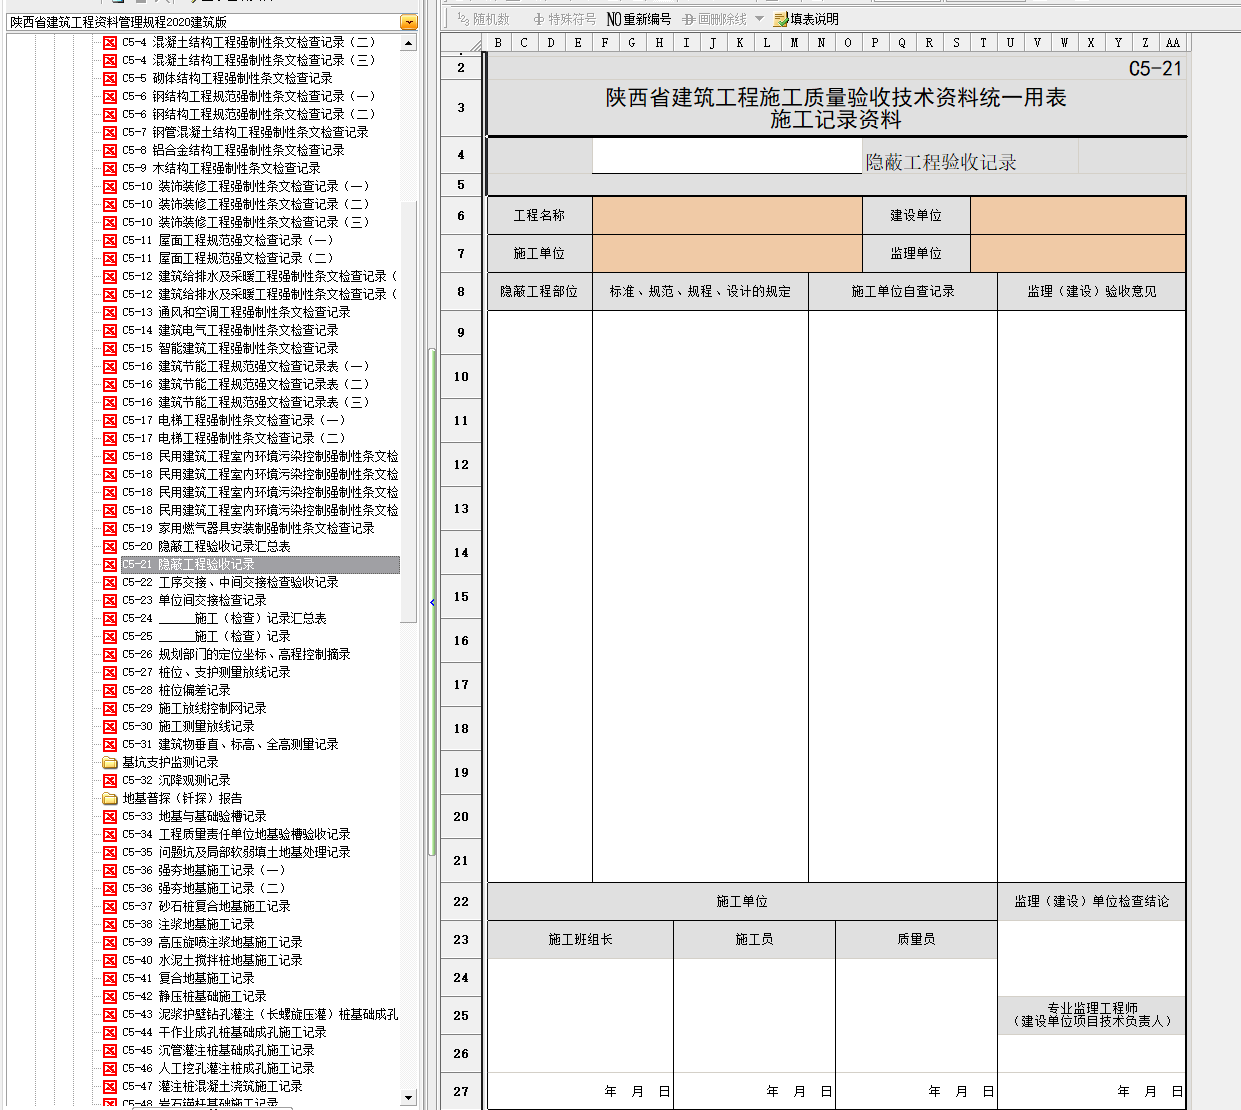Click 标准、规范、规程、设计的规定 header cell
Image resolution: width=1241 pixels, height=1110 pixels.
(700, 291)
